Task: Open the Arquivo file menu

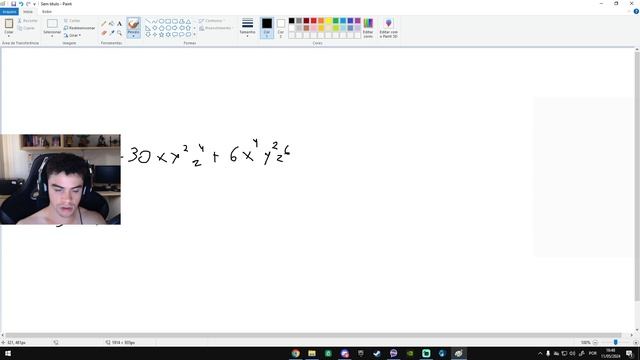Action: pos(9,11)
